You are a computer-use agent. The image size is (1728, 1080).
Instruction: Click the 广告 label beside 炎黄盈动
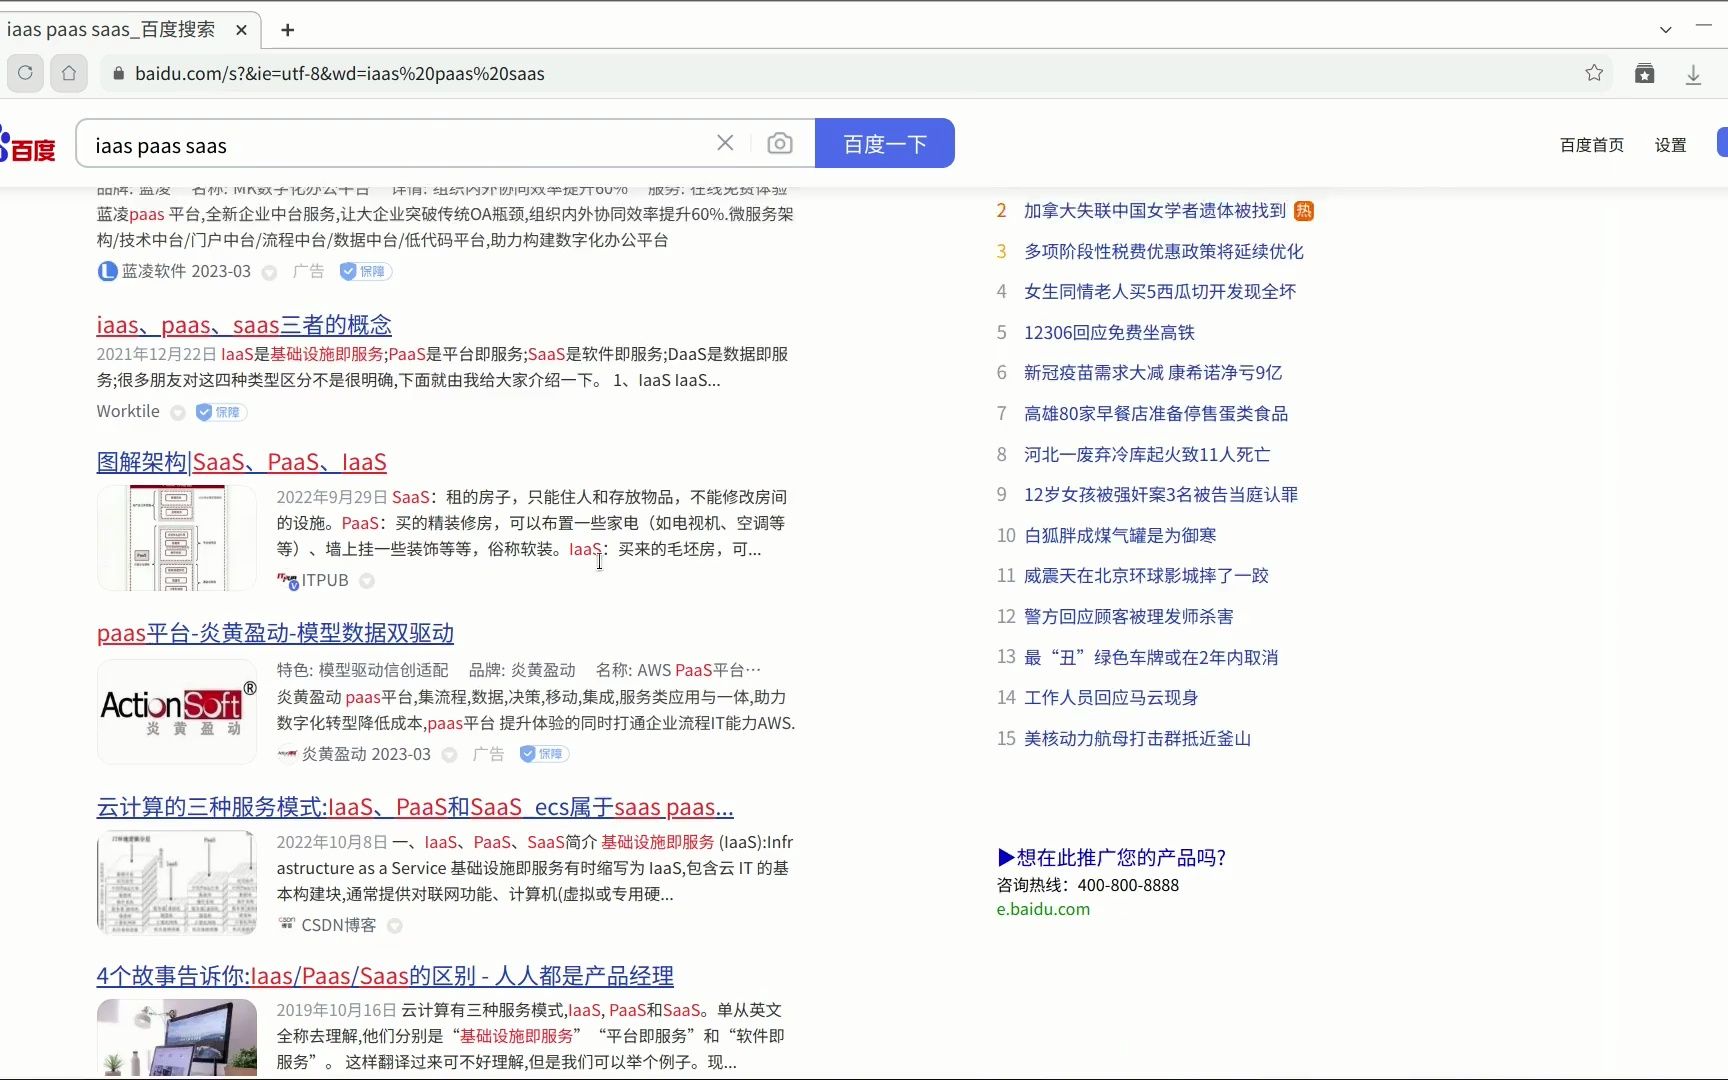click(488, 754)
